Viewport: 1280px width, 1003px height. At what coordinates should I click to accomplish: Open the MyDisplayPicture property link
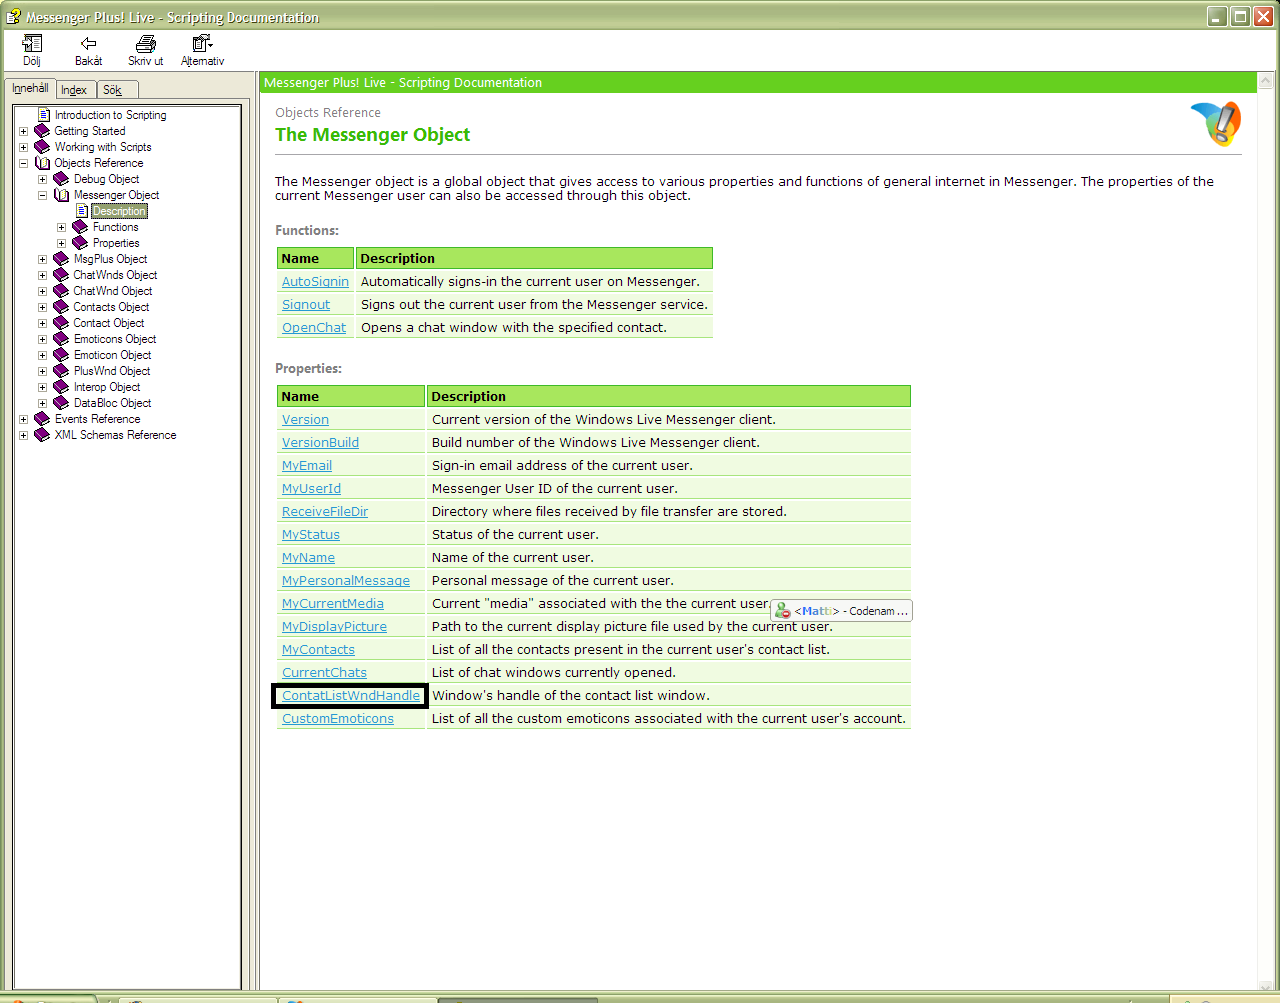click(x=334, y=627)
